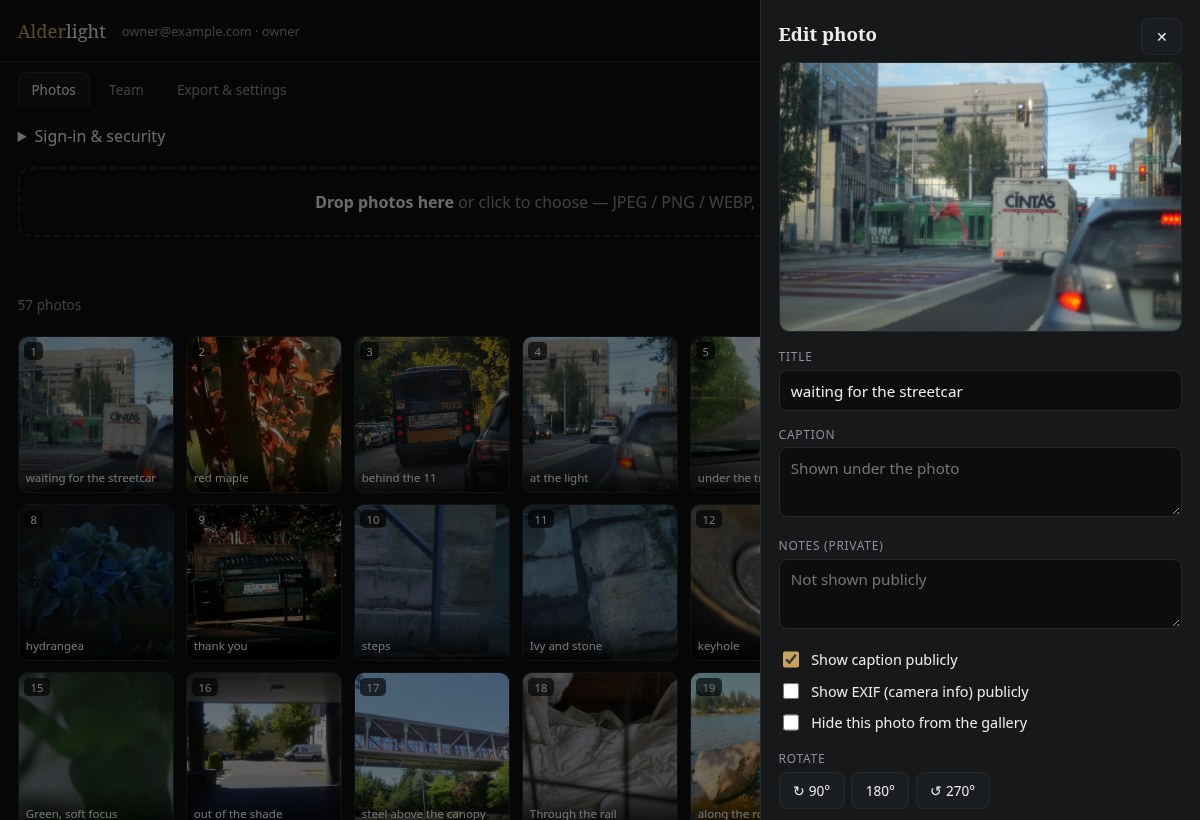The image size is (1200, 820).
Task: Expand the Sign-in & security section
Action: [x=92, y=136]
